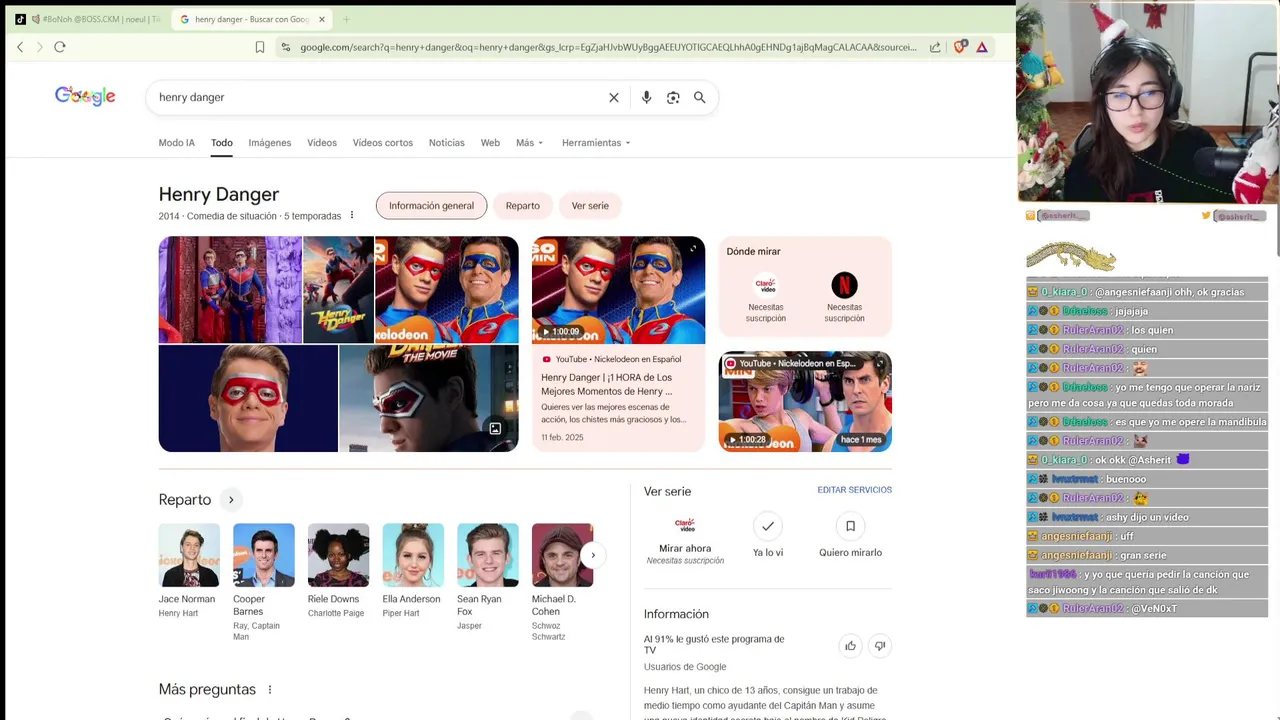Screen dimensions: 1280x720
Task: Reload the page with the refresh icon
Action: click(60, 47)
